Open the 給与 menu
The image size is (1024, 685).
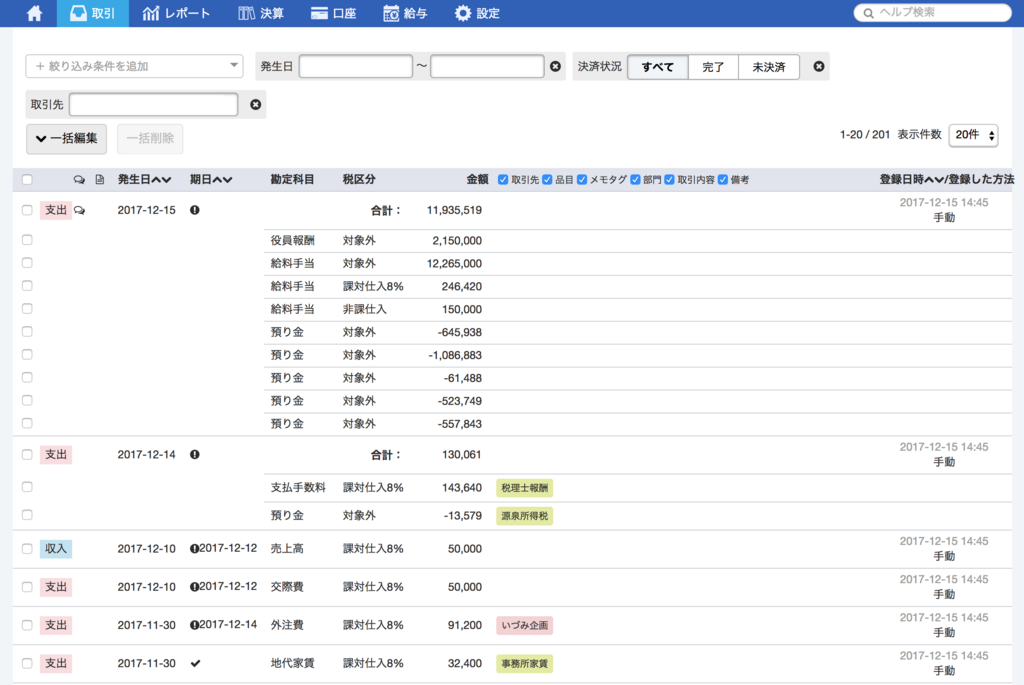click(405, 13)
